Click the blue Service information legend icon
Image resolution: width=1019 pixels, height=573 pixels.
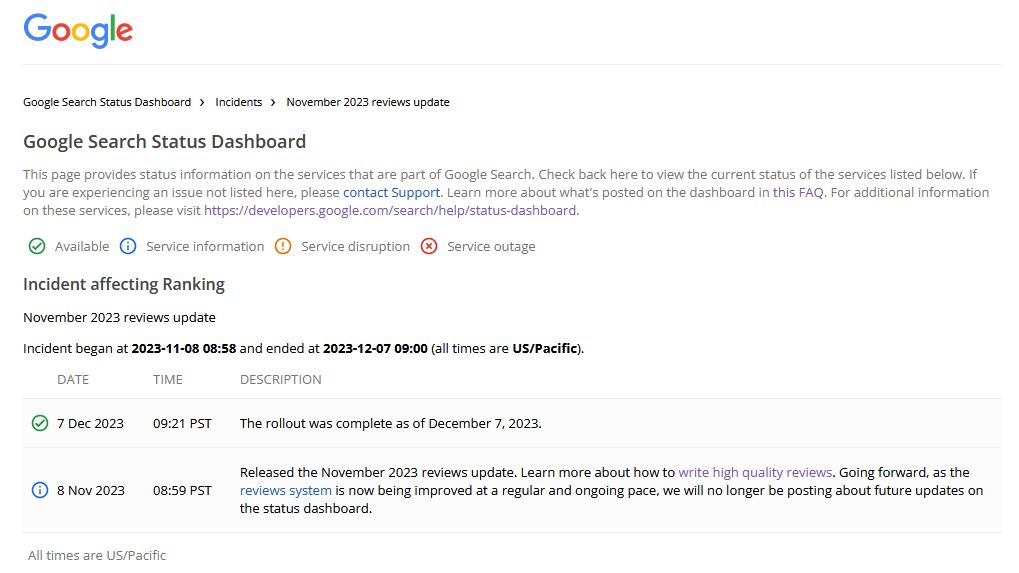coord(128,246)
